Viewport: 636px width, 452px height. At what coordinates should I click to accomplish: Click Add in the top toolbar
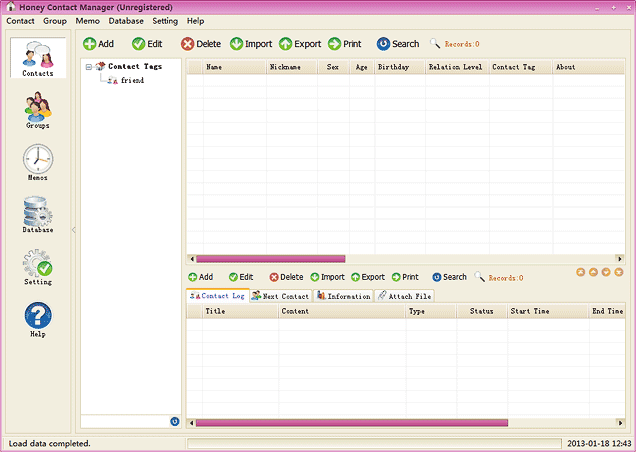pos(99,44)
